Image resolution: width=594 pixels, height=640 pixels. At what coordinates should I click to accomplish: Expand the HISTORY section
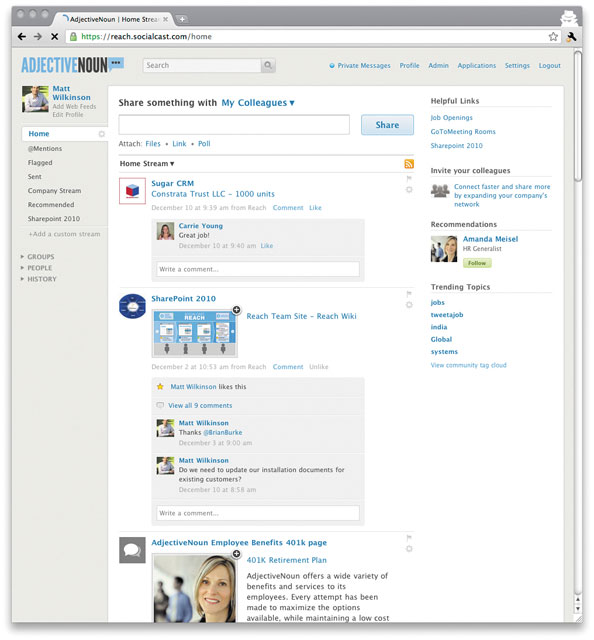tap(39, 279)
